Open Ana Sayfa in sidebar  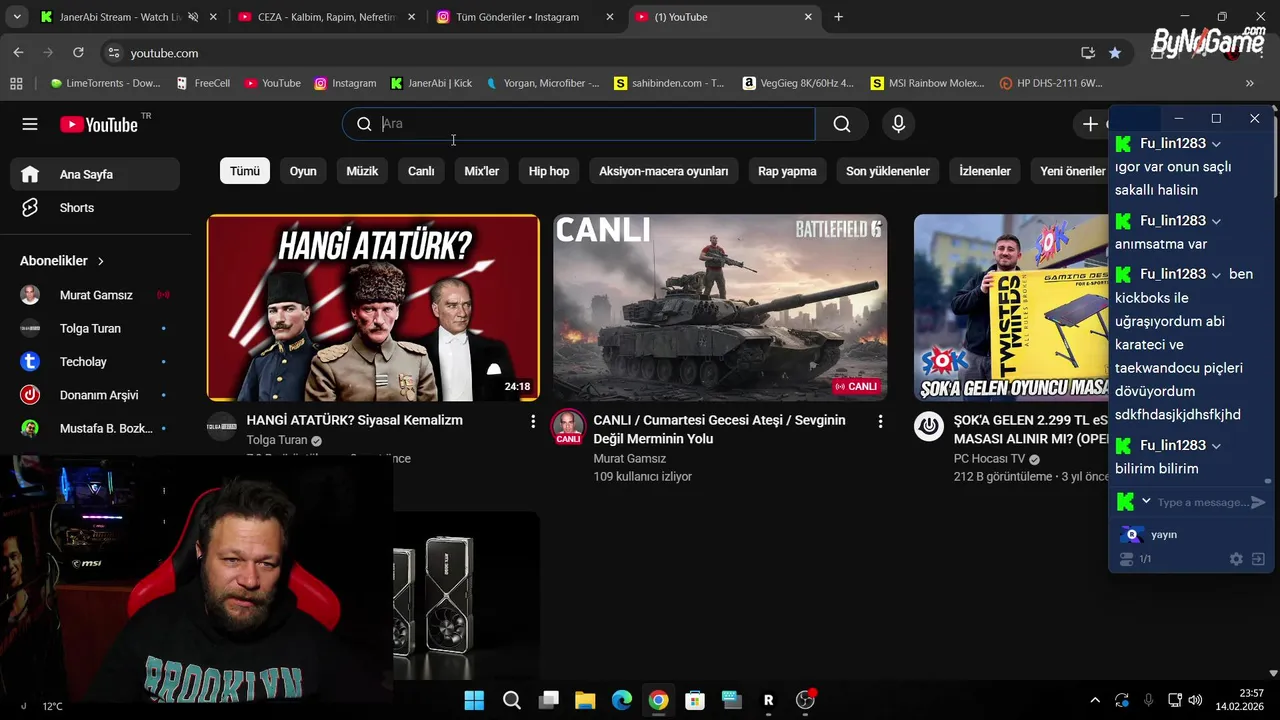click(x=95, y=174)
